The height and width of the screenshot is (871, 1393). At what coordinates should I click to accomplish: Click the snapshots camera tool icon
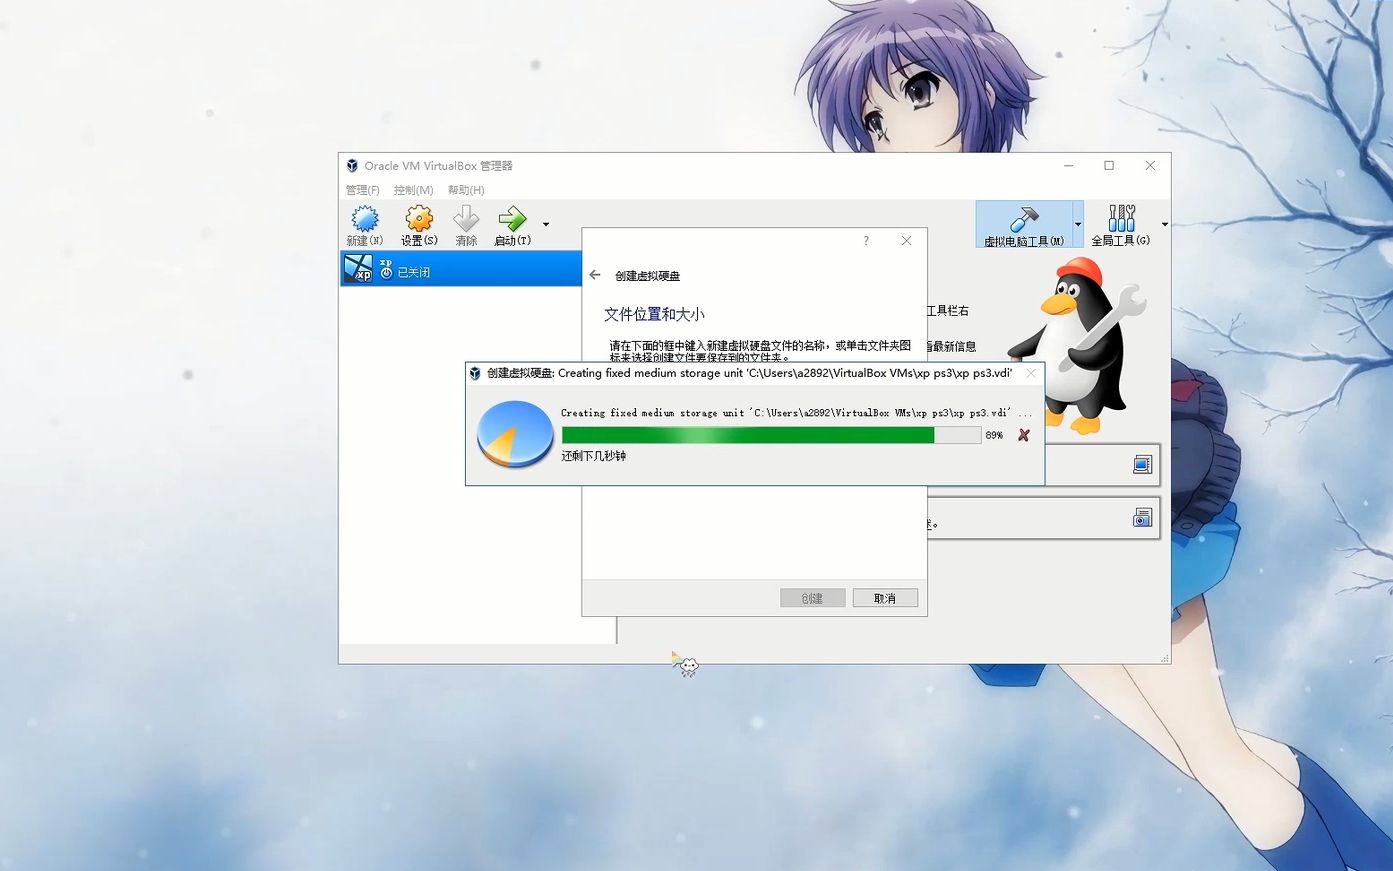pos(1142,518)
